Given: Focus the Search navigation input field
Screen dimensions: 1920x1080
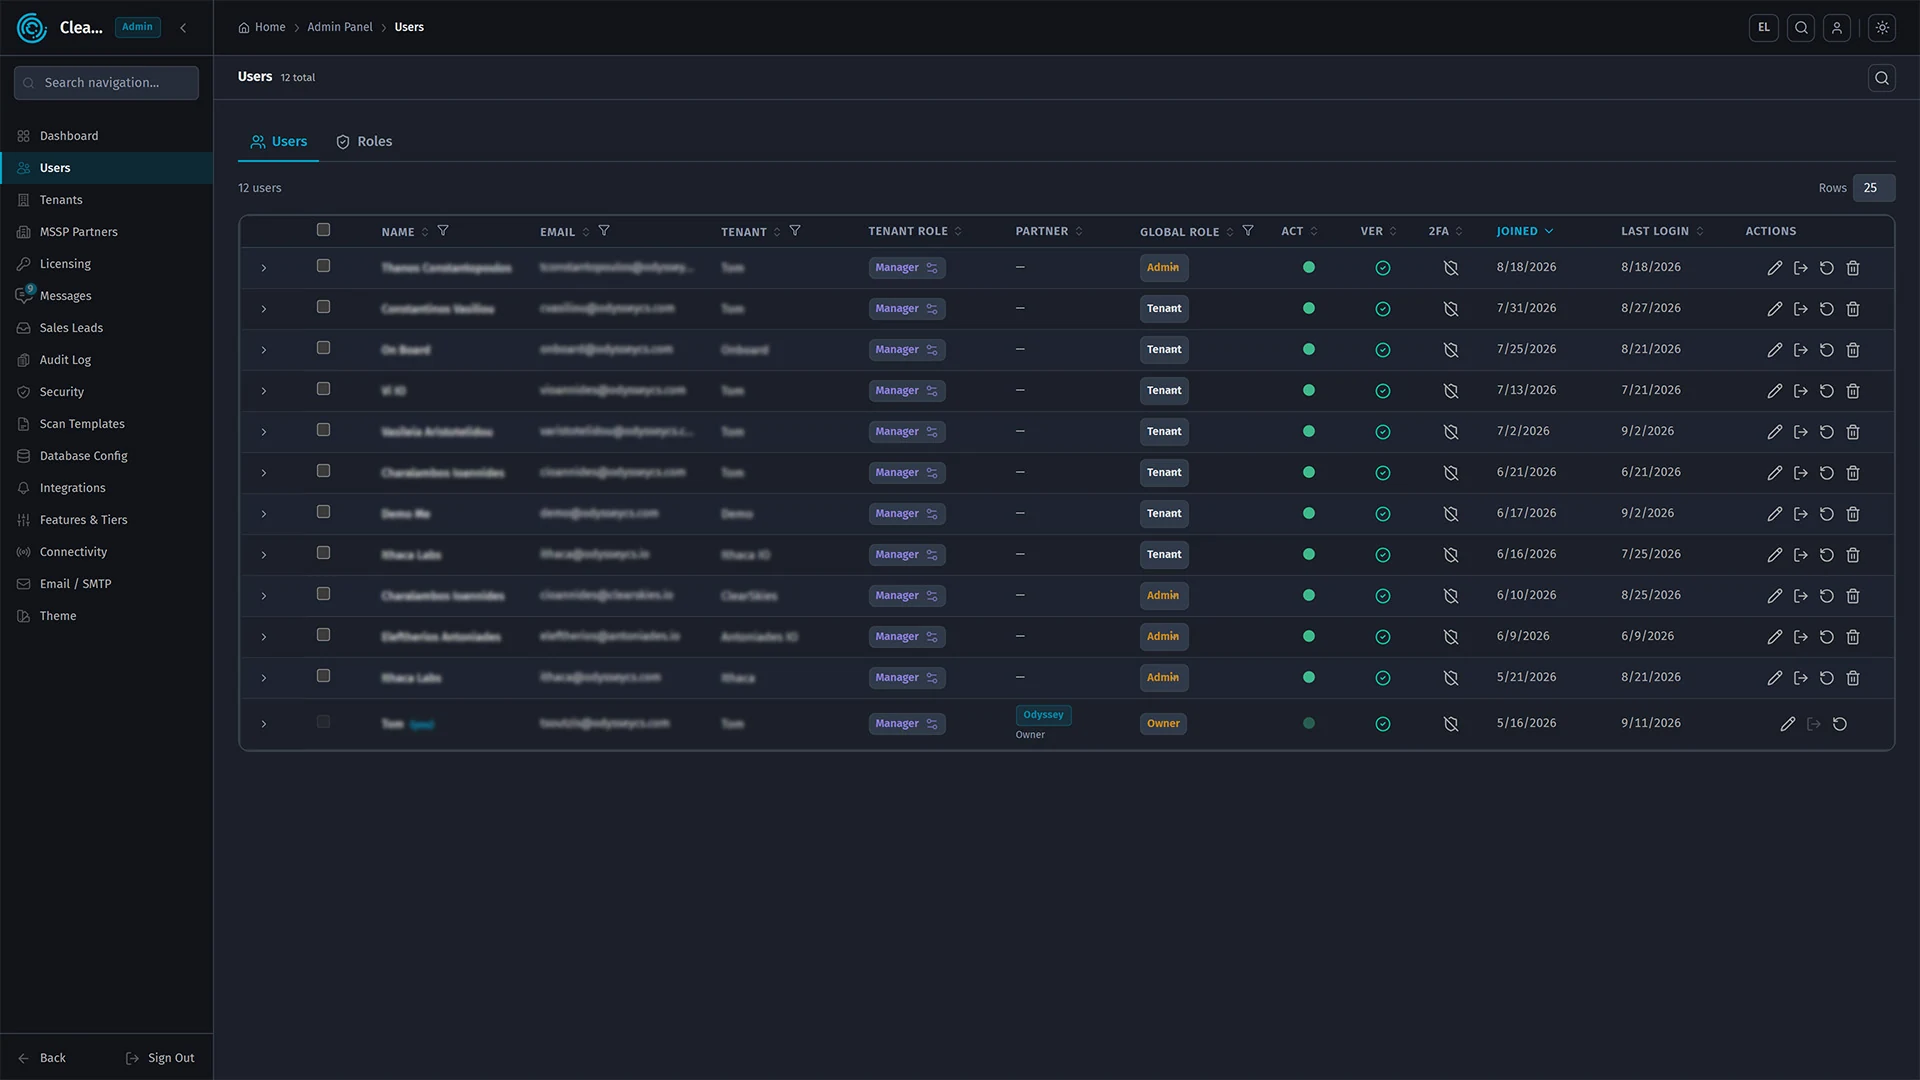Looking at the screenshot, I should (x=106, y=83).
